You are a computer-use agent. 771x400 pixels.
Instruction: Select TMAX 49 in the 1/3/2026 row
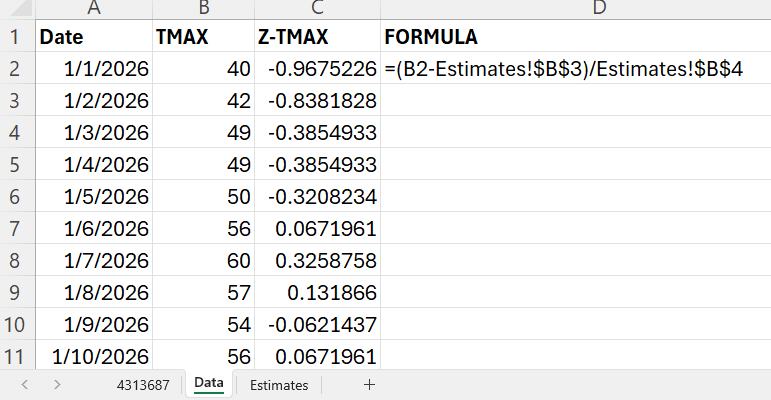tap(204, 132)
